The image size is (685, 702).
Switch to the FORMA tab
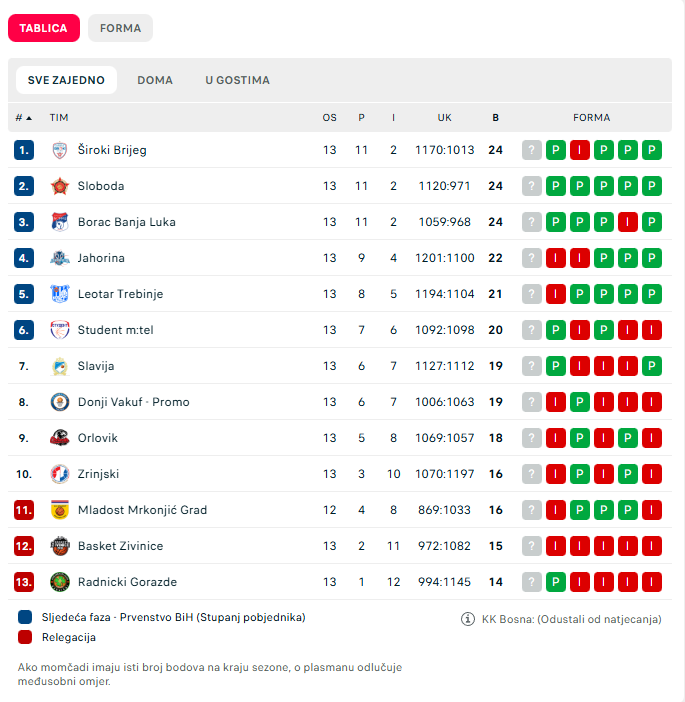click(120, 28)
